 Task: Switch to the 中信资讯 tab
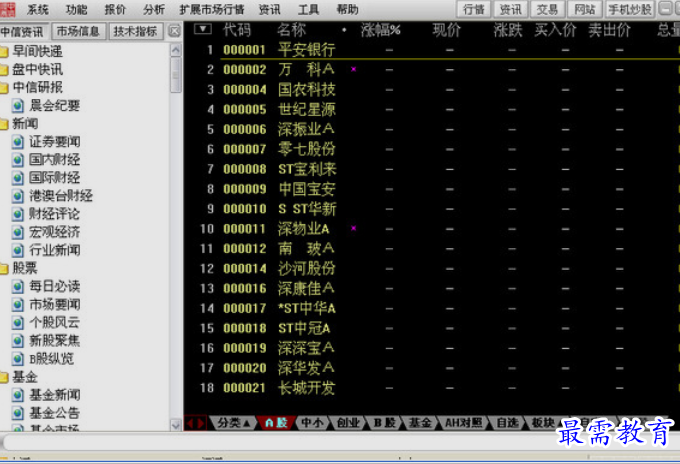pyautogui.click(x=23, y=32)
